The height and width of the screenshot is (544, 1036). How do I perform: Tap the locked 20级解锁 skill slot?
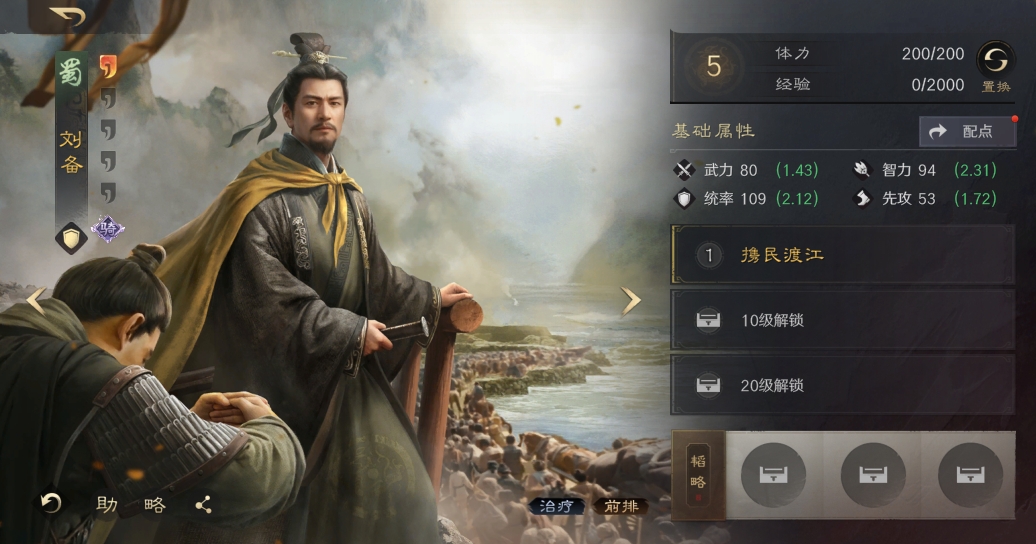coord(843,385)
